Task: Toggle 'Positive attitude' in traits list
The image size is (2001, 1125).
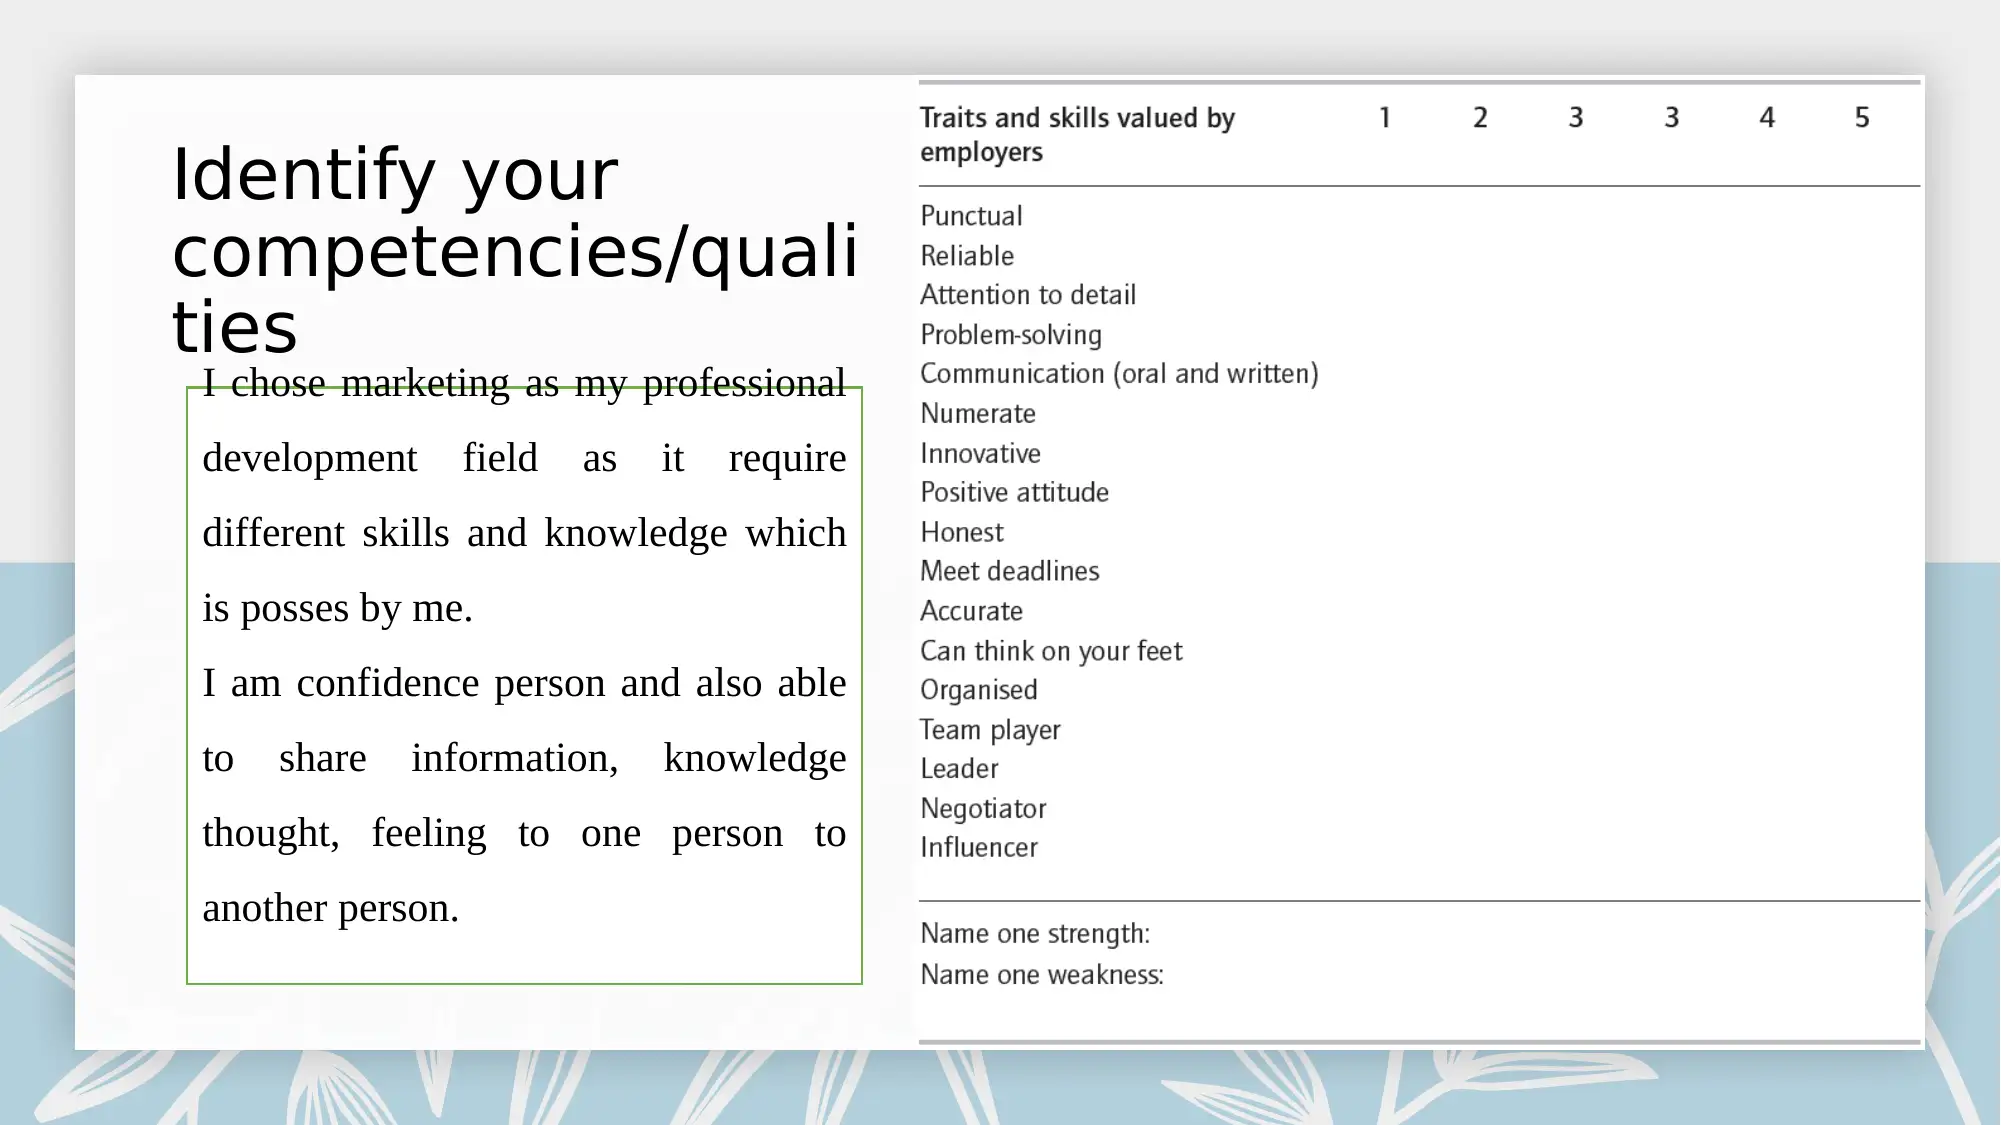Action: coord(1013,492)
